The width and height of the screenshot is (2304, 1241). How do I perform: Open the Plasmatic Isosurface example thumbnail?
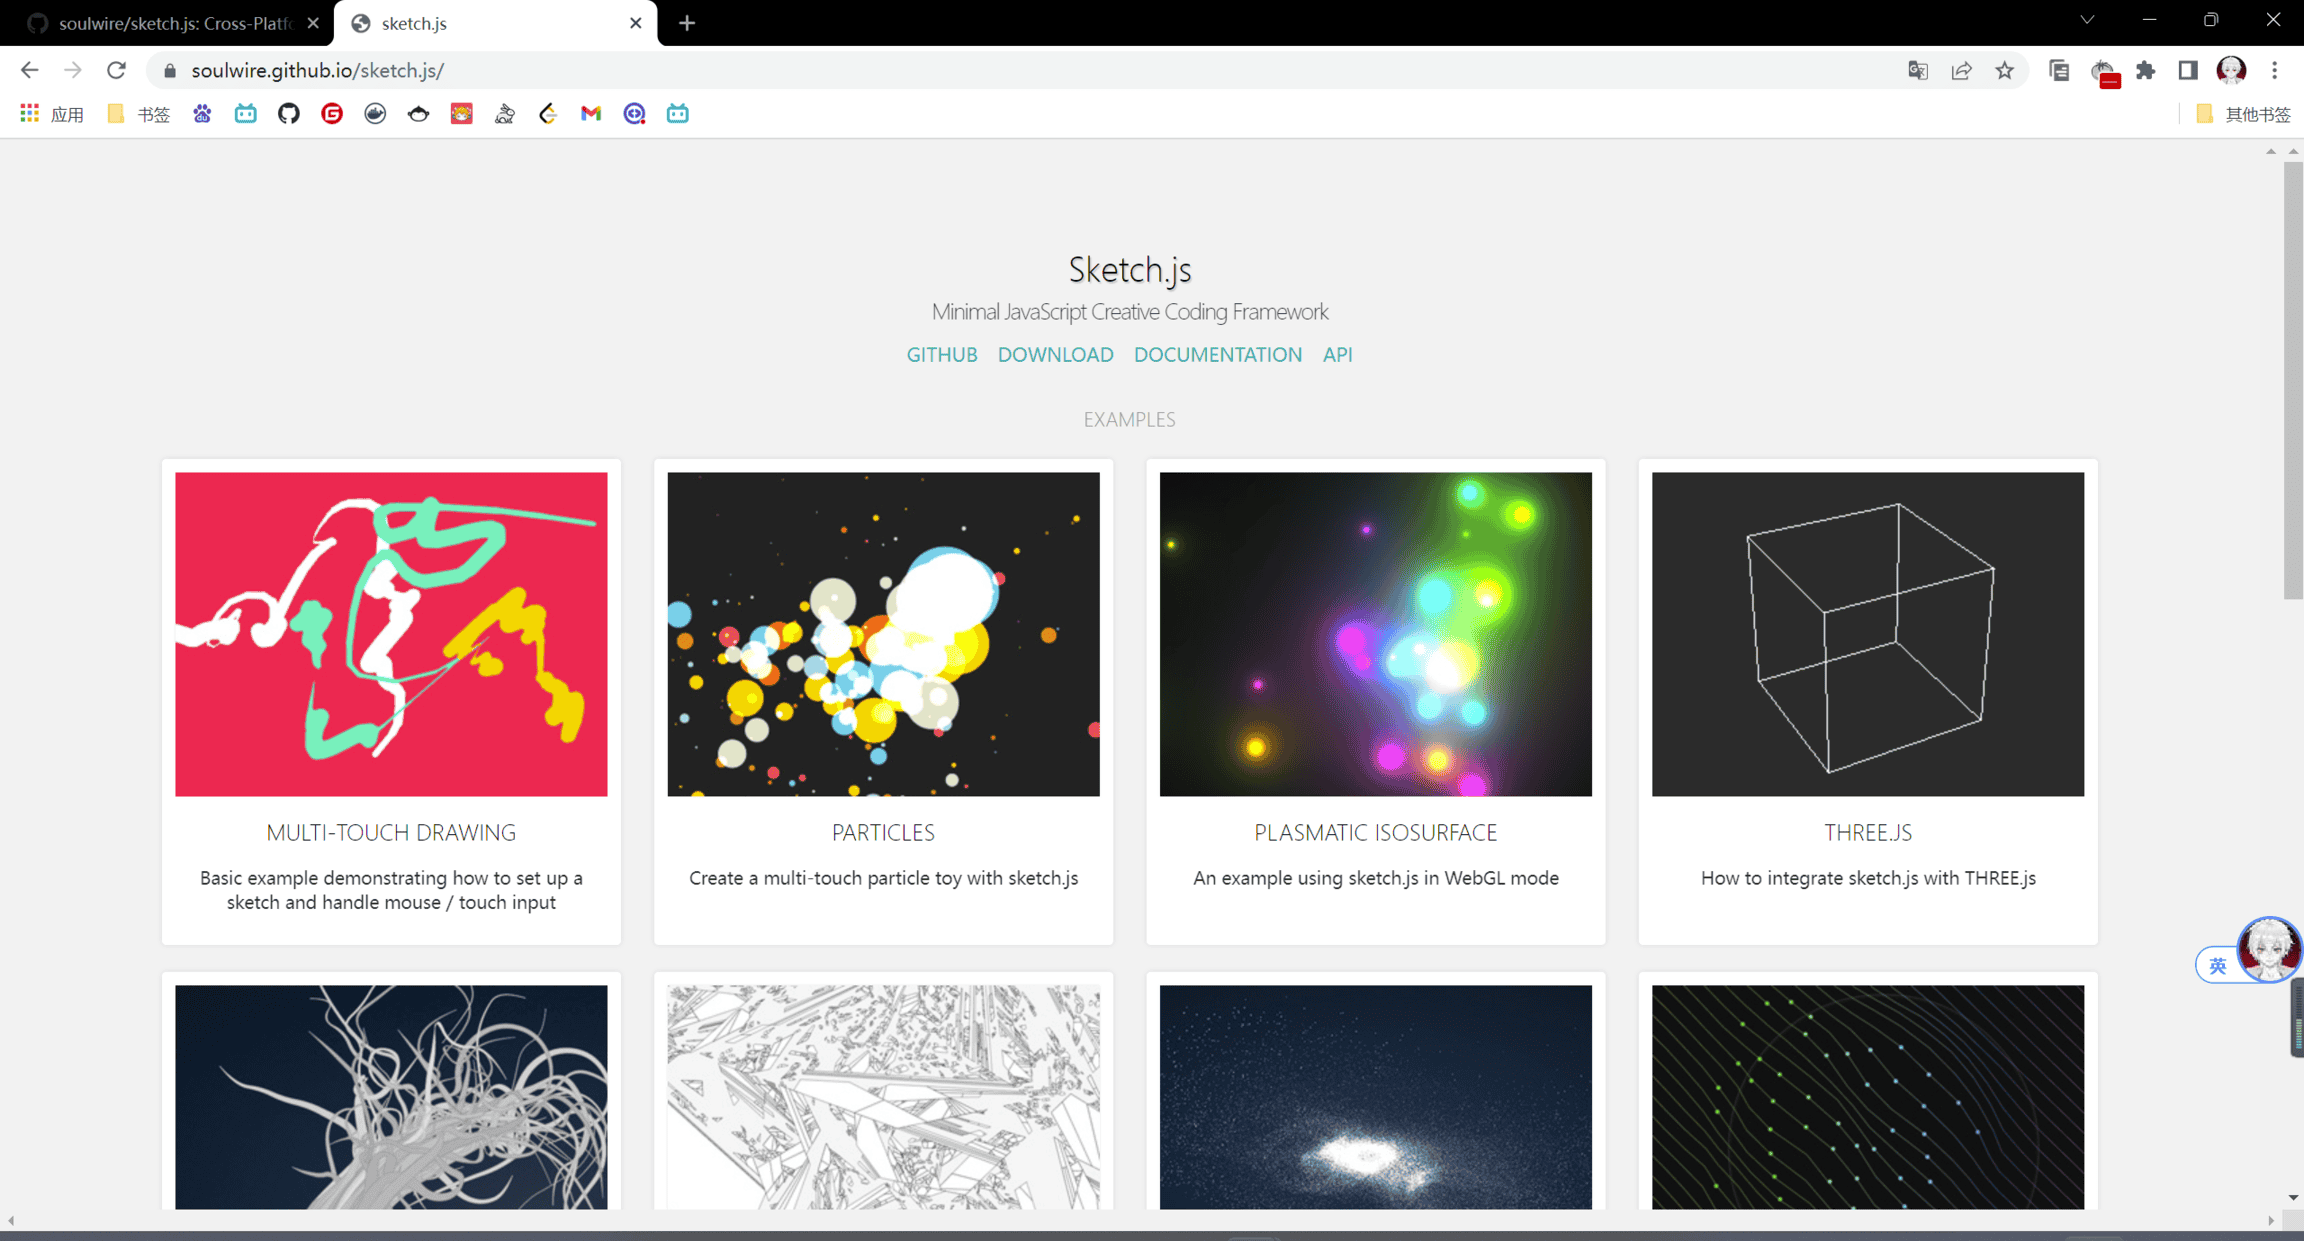point(1375,634)
